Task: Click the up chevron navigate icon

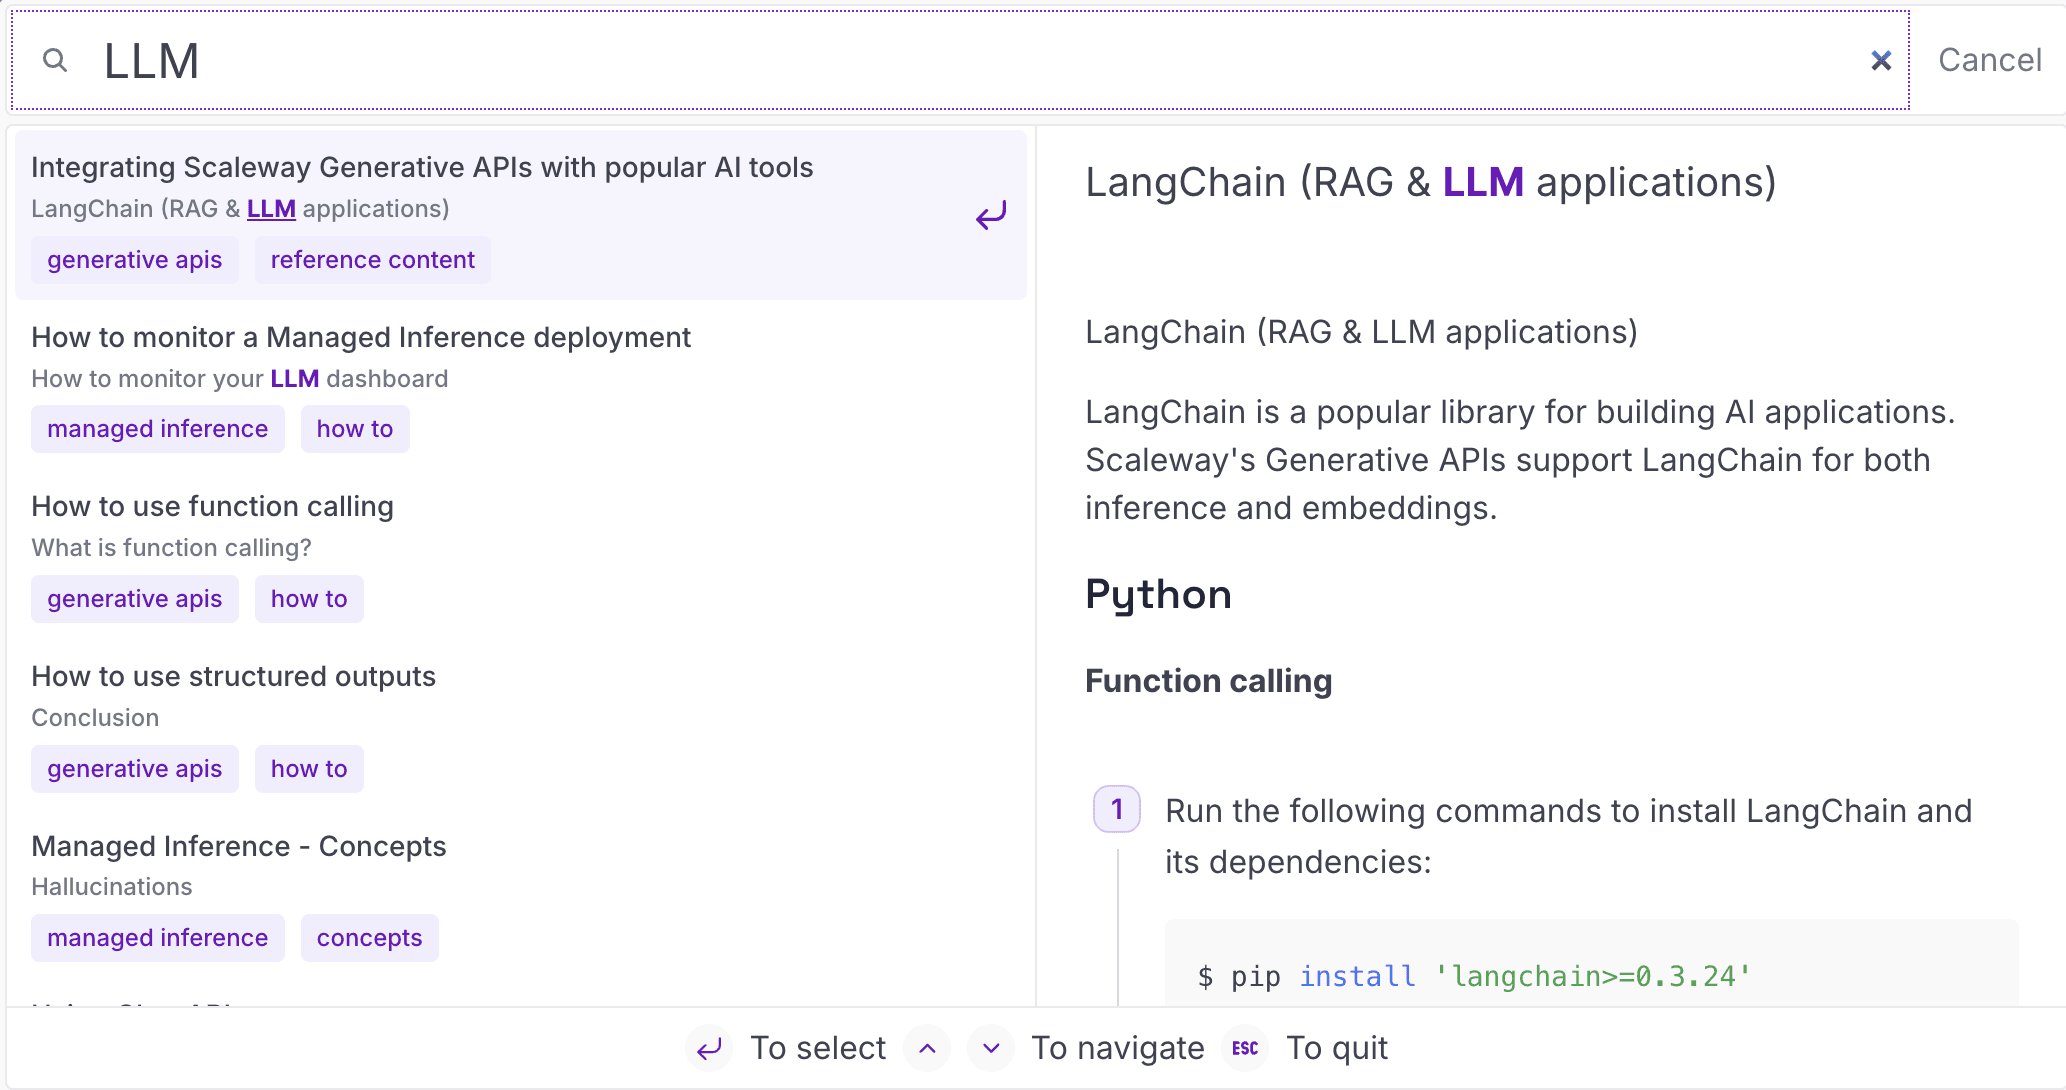Action: 927,1048
